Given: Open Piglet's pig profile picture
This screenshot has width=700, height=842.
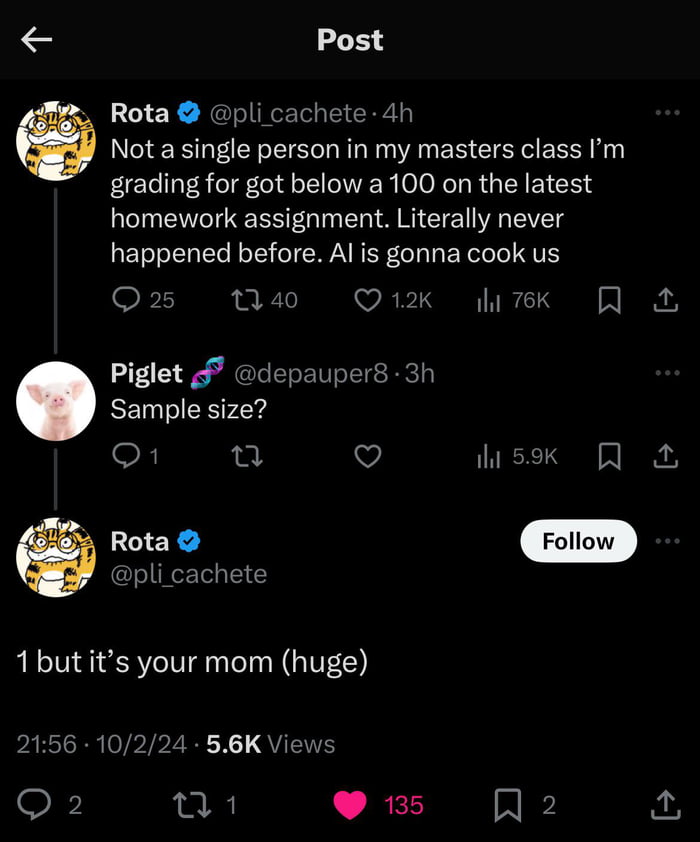Looking at the screenshot, I should tap(56, 401).
